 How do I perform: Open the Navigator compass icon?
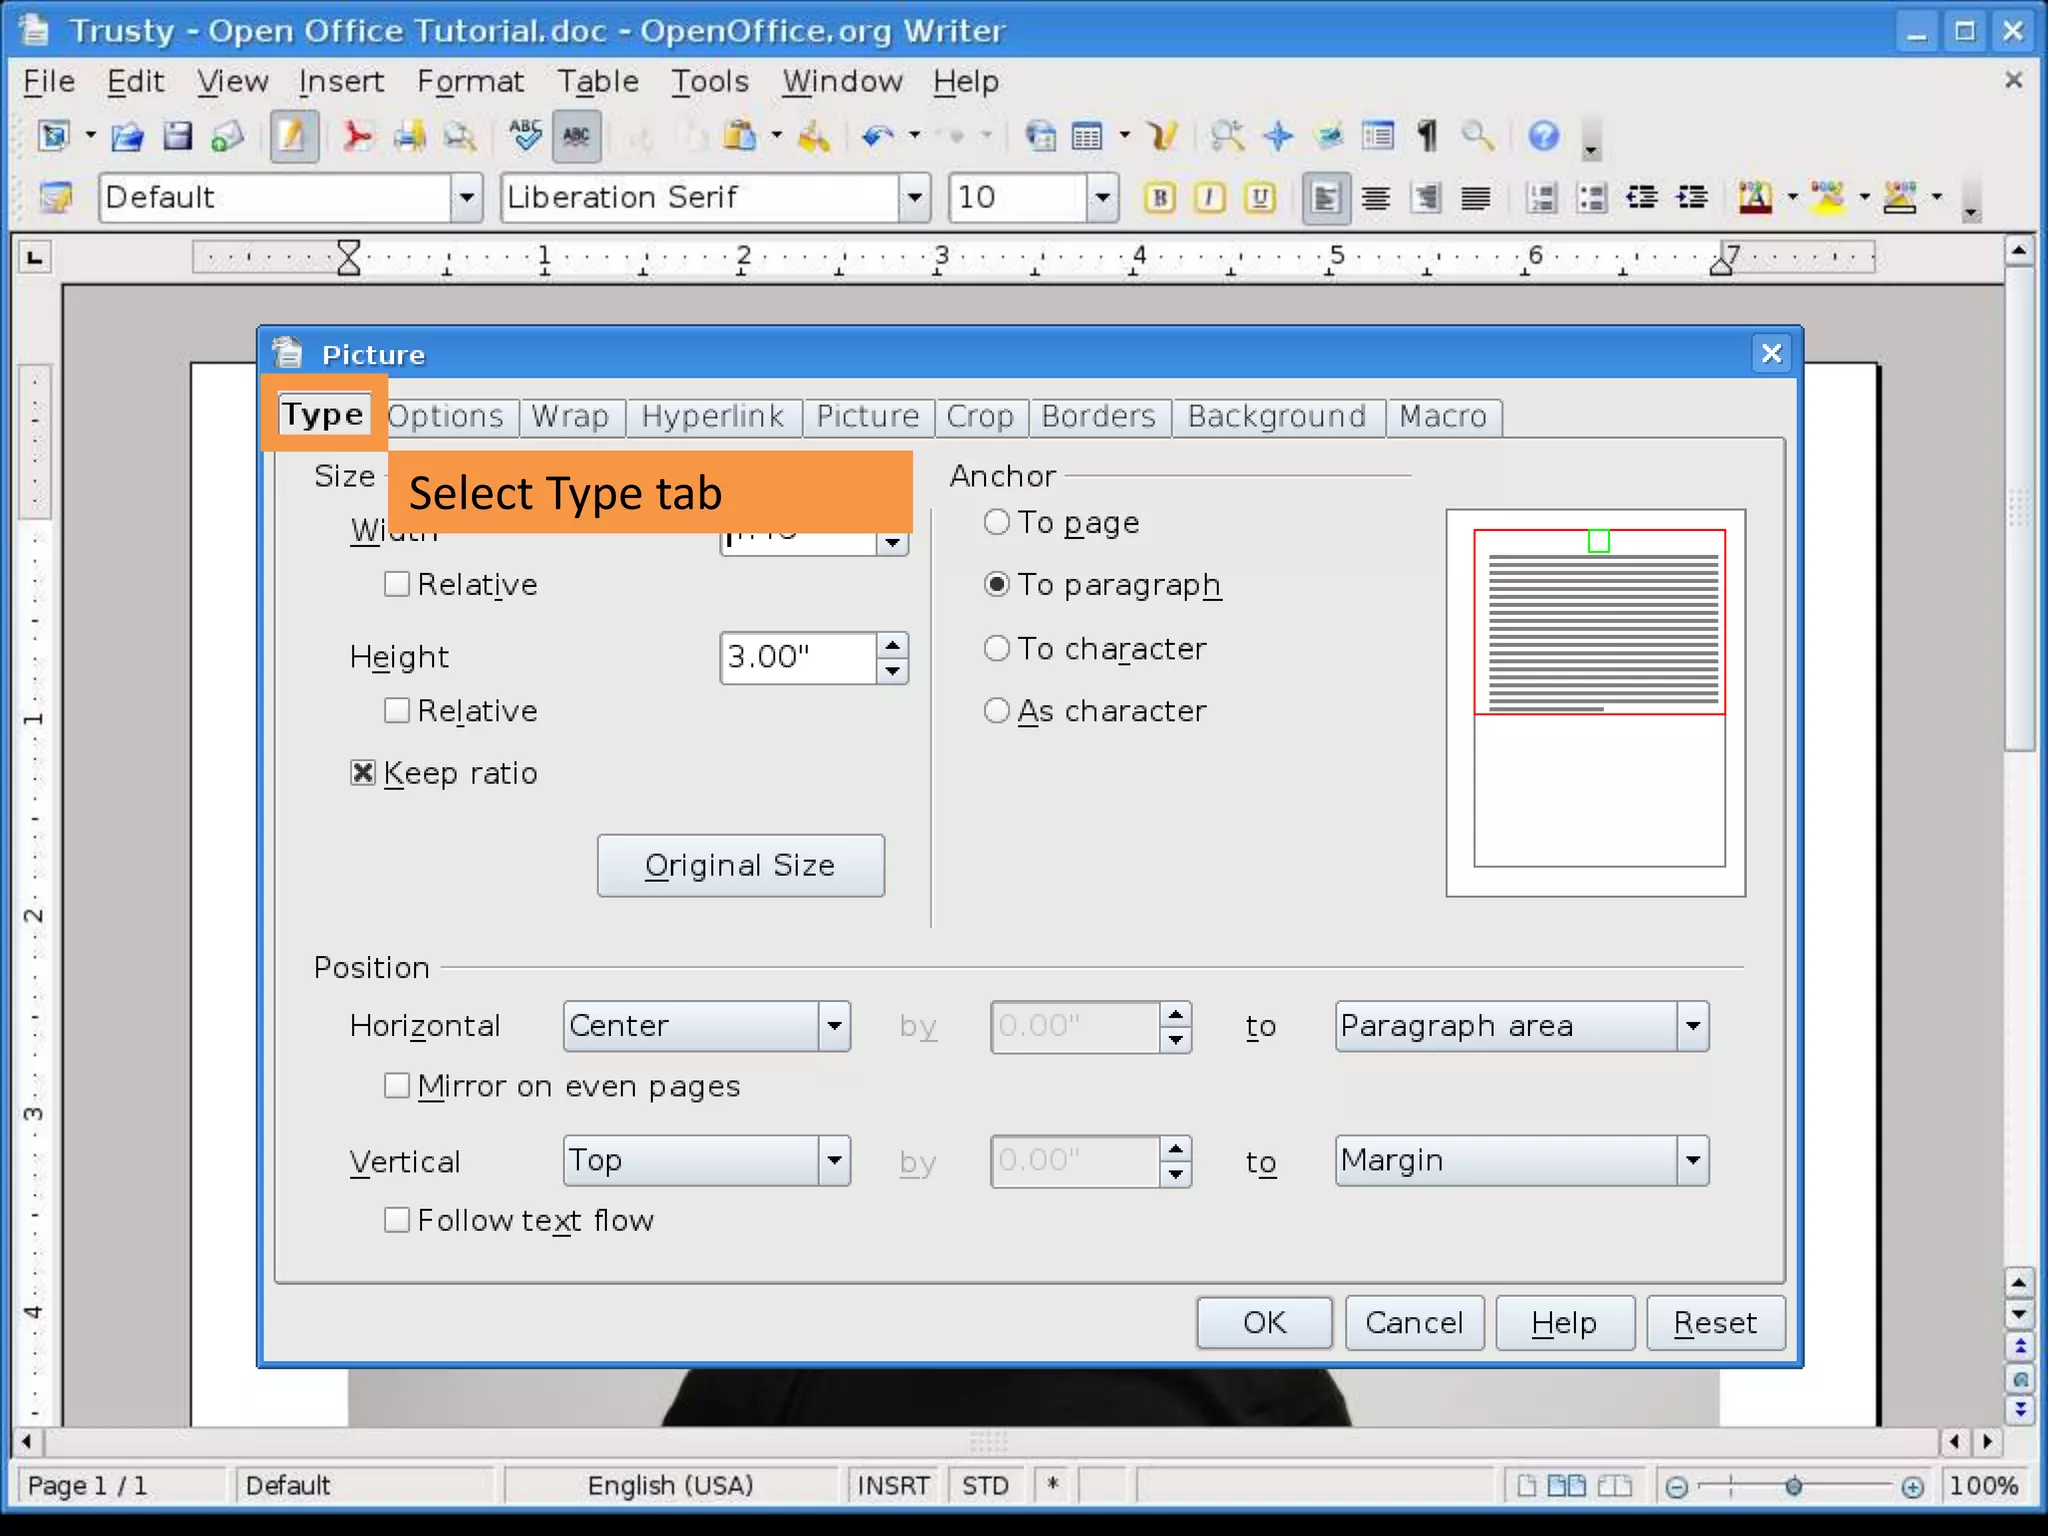(1277, 135)
